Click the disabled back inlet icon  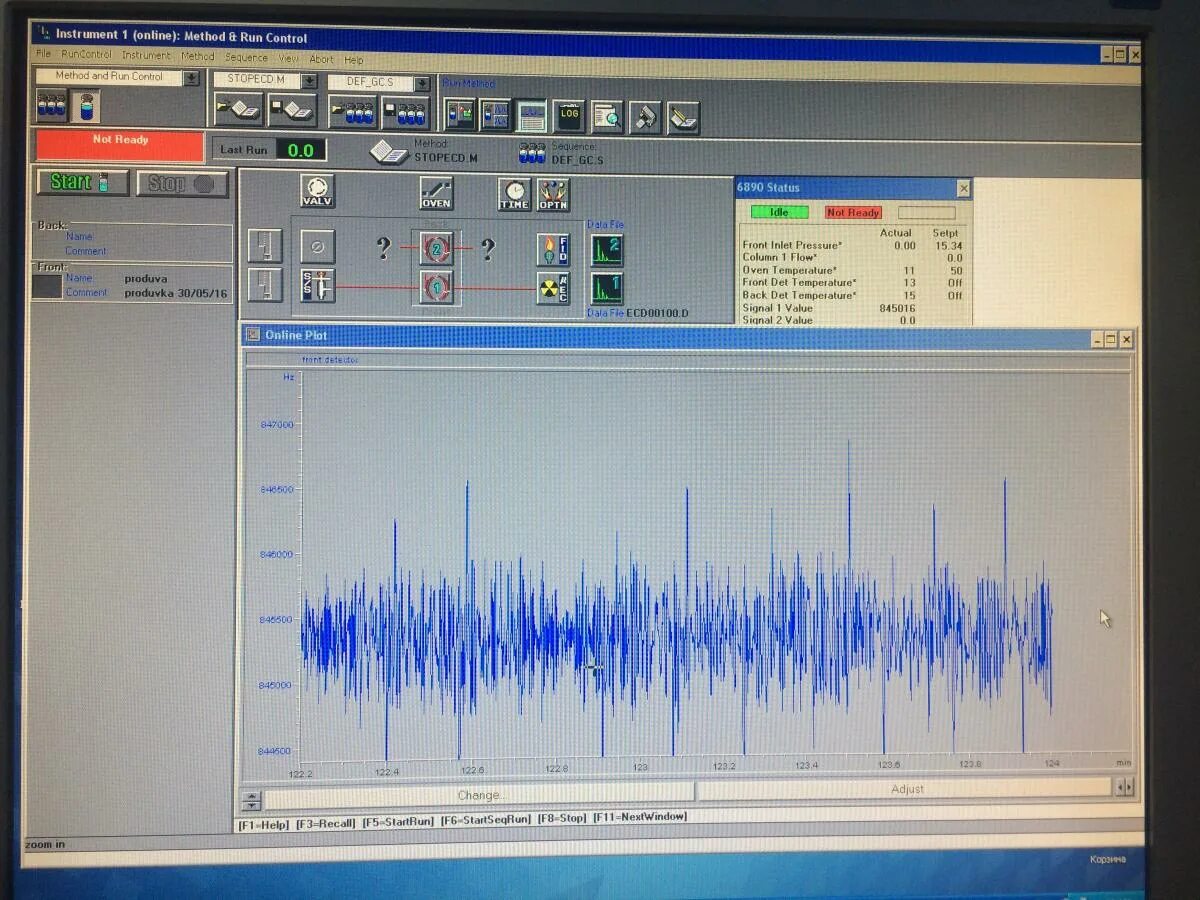click(x=318, y=246)
